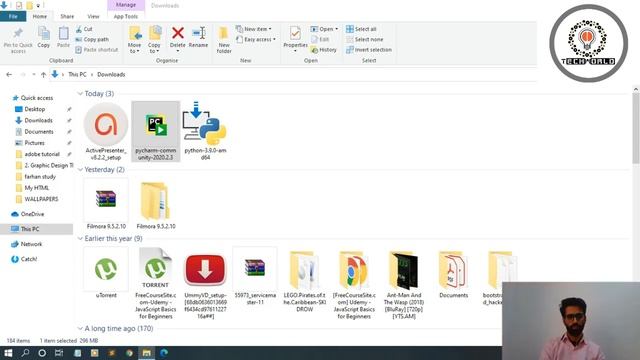Select the python-3.9.0-amd64 installer
Screen dimensions: 640x360
(x=205, y=131)
